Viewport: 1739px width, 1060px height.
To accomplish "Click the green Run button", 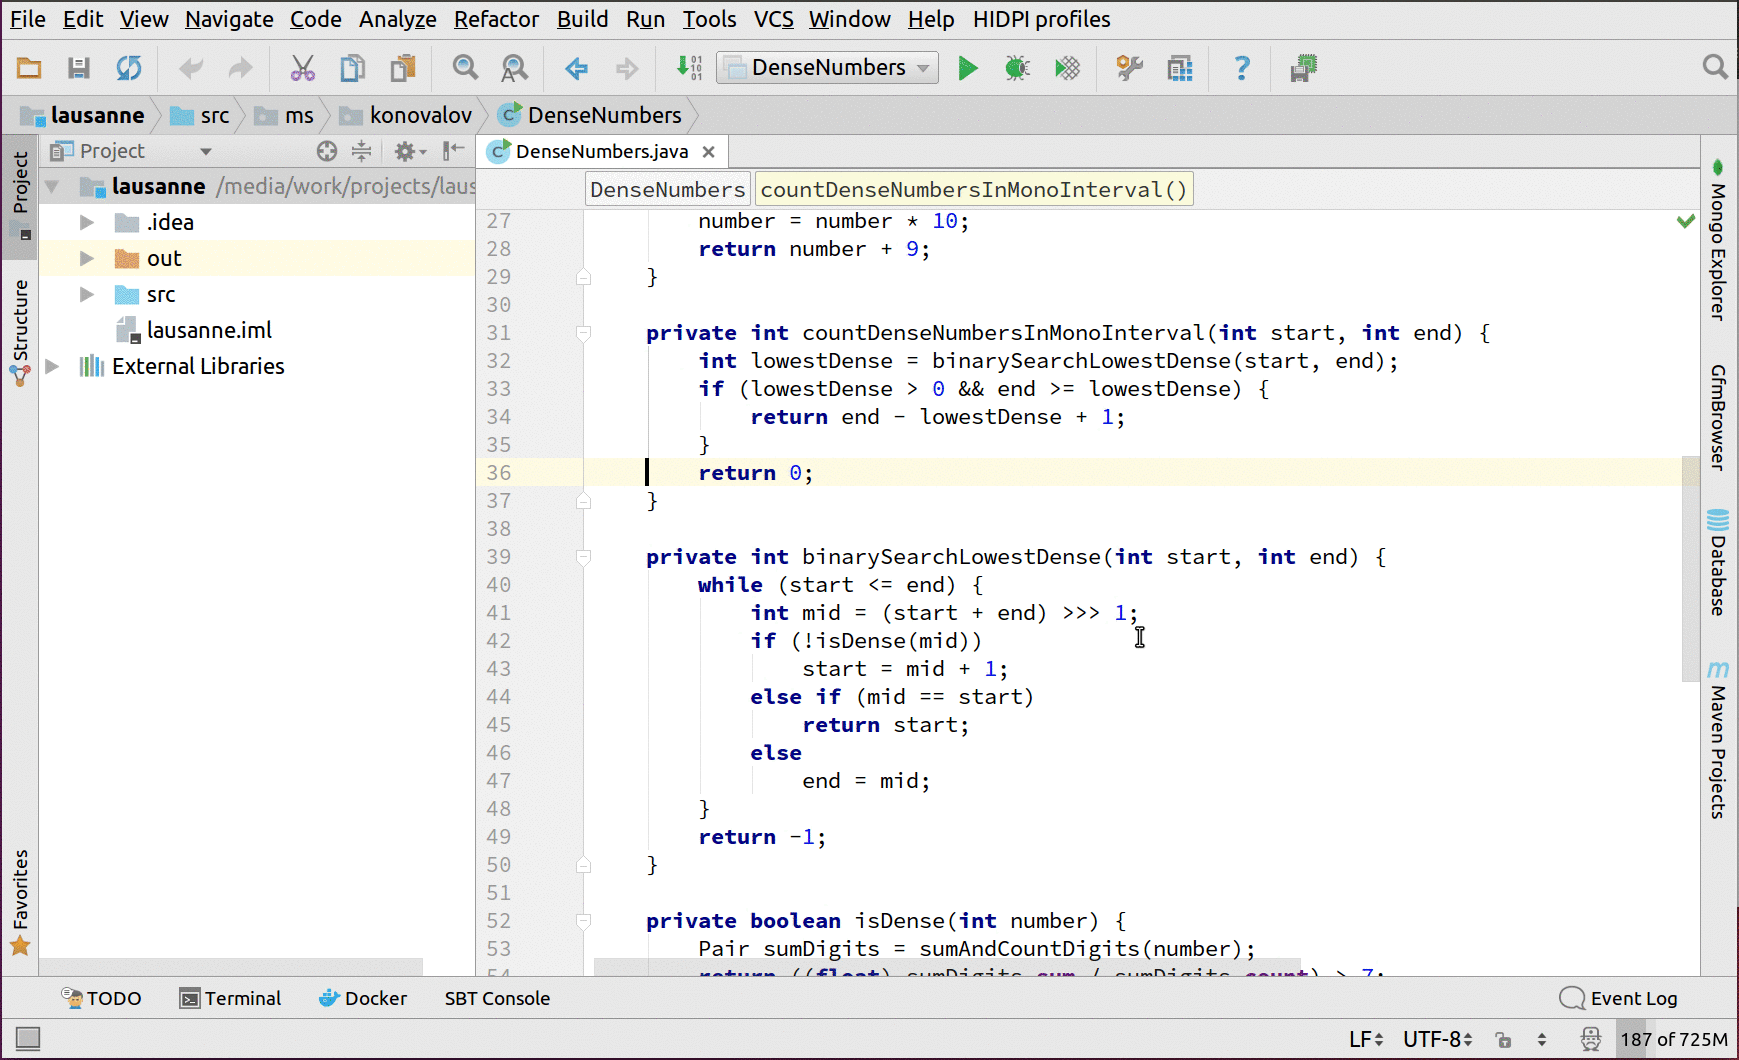I will 967,68.
